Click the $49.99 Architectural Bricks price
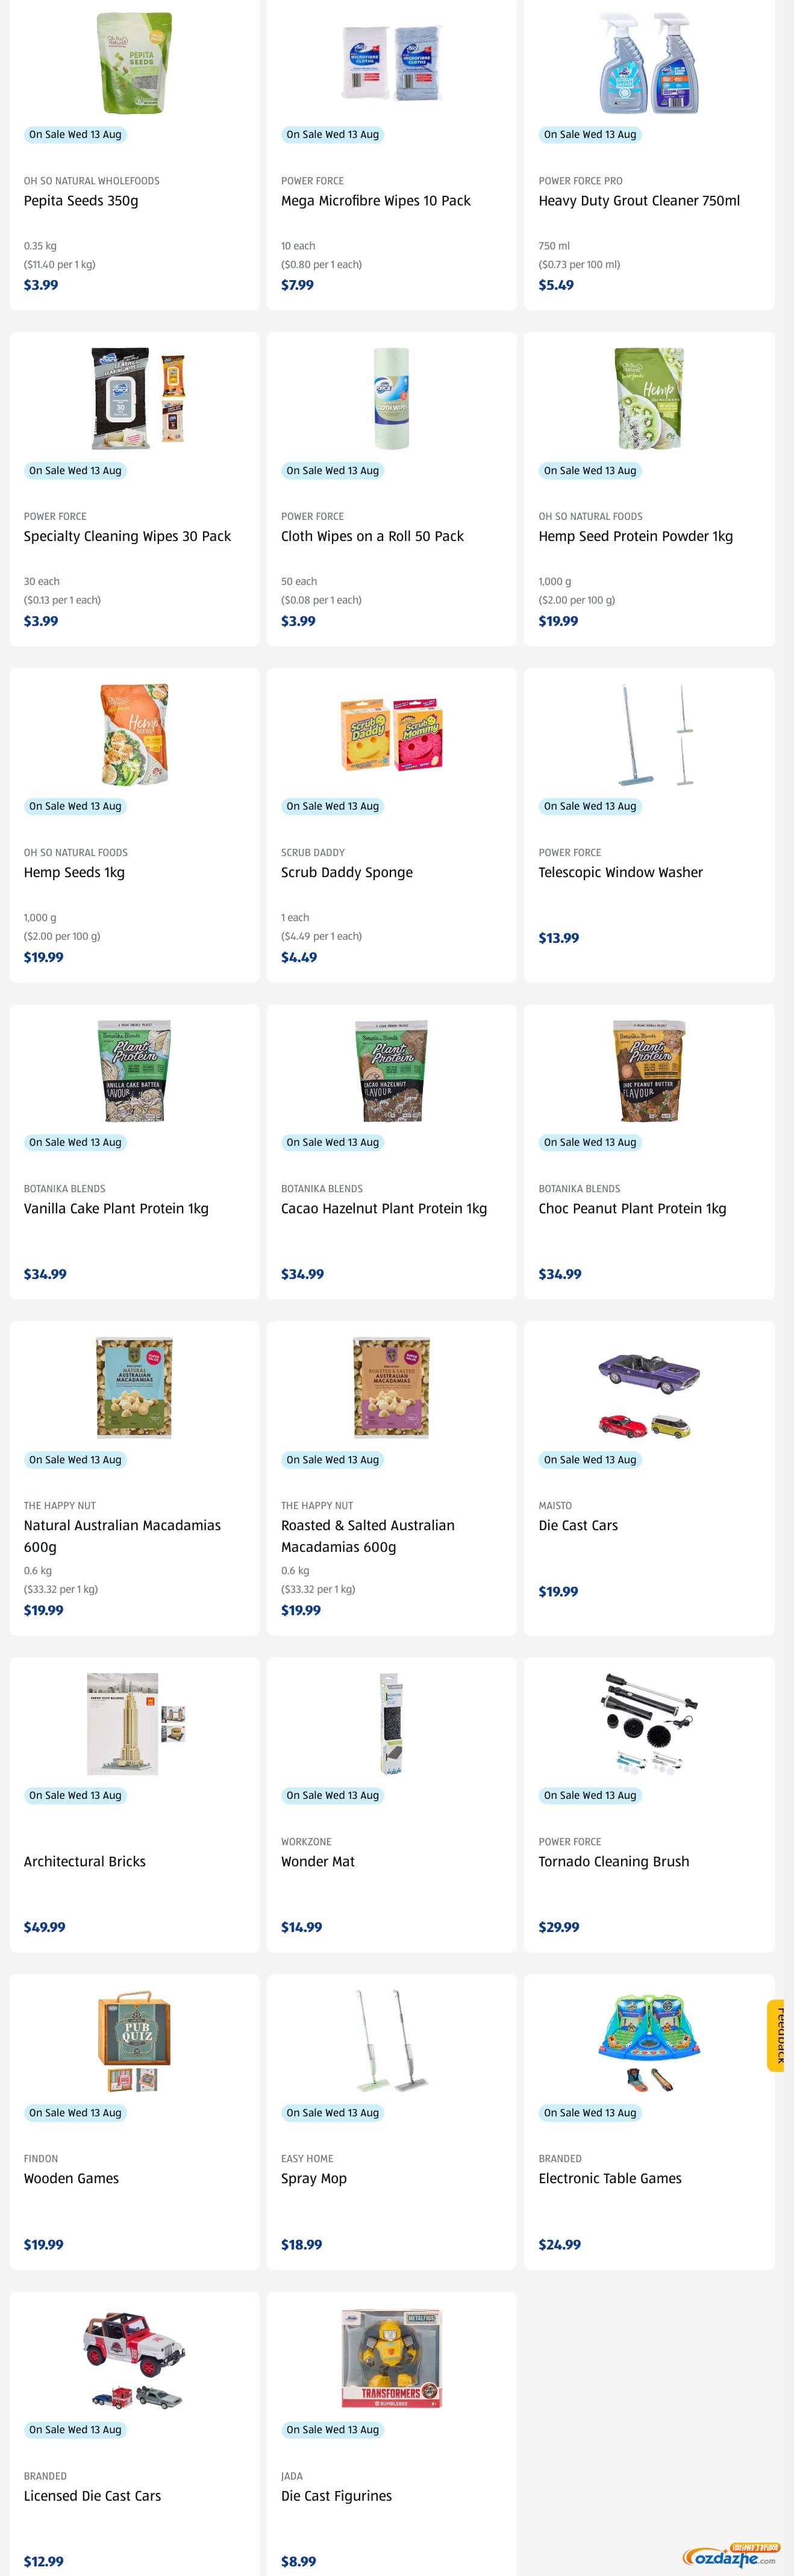The height and width of the screenshot is (2576, 794). click(44, 1927)
